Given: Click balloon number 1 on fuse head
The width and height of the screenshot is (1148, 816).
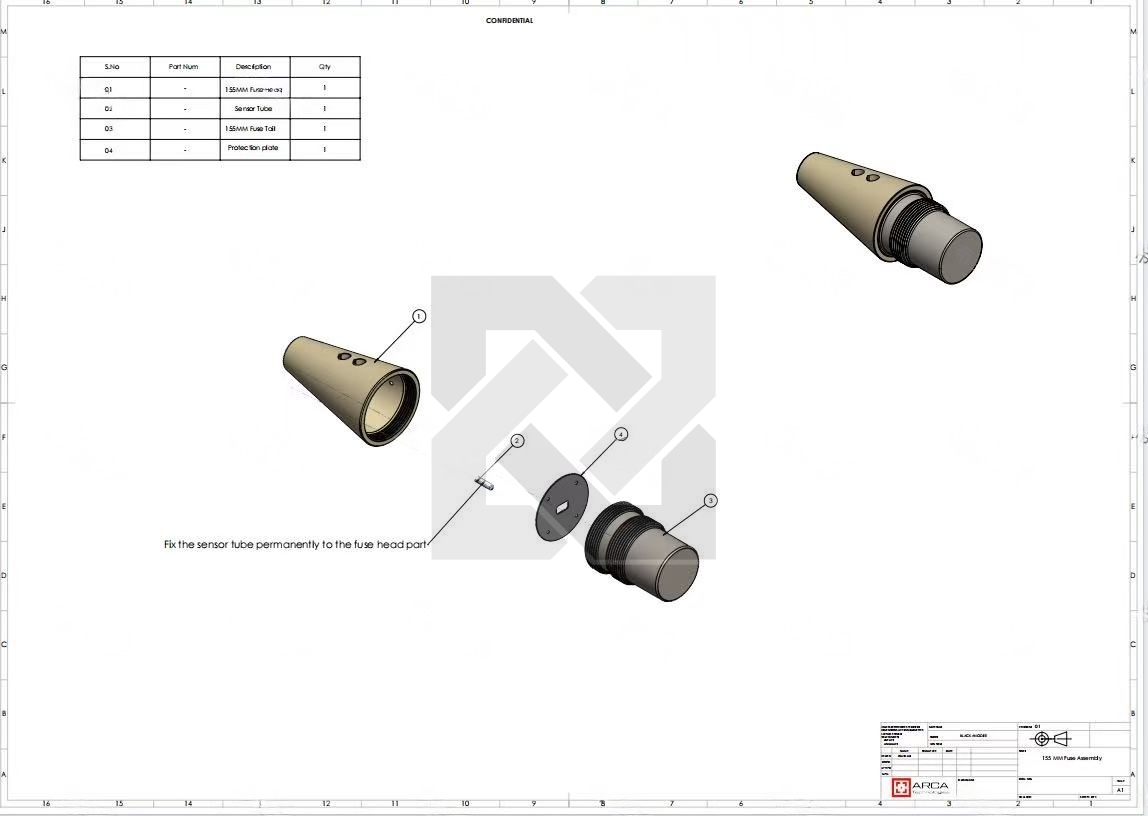Looking at the screenshot, I should (419, 316).
